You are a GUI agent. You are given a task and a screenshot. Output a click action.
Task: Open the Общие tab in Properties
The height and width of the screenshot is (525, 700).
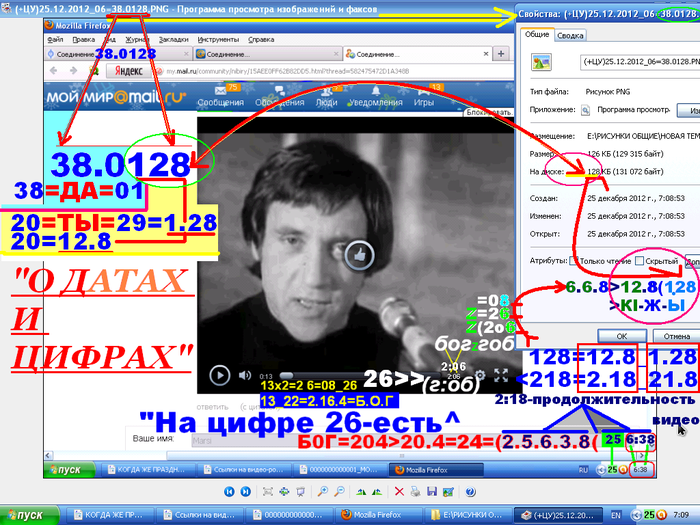[537, 34]
